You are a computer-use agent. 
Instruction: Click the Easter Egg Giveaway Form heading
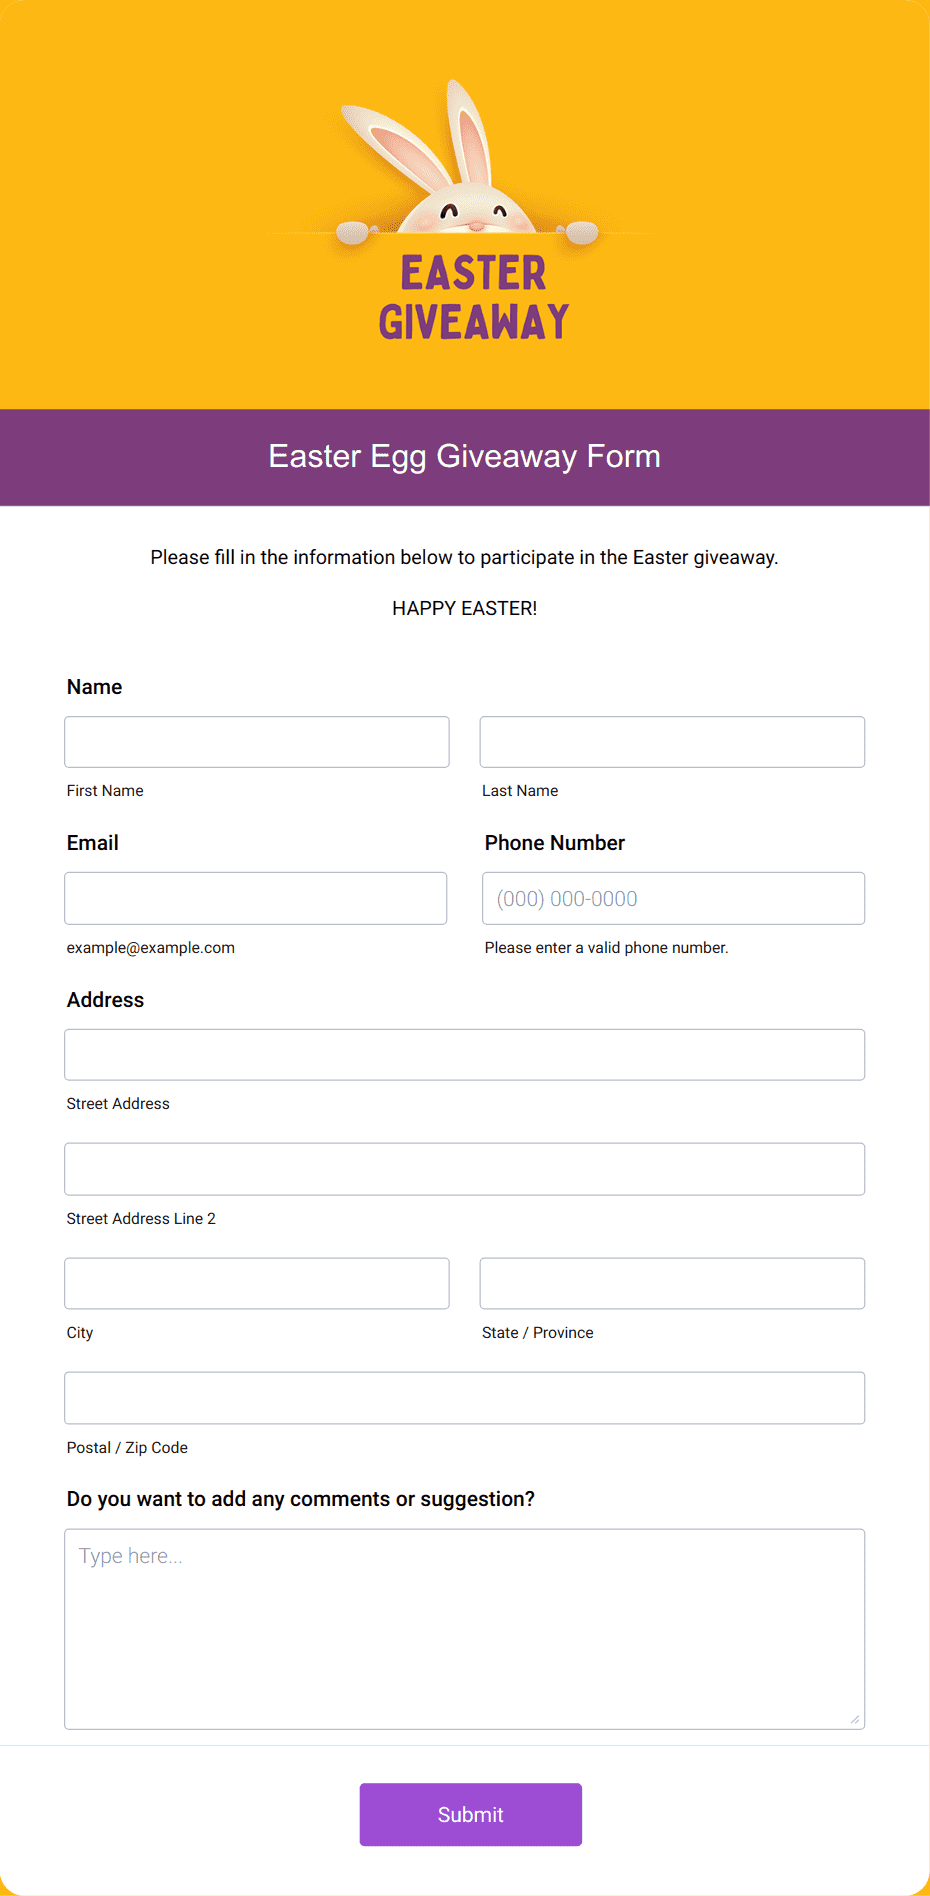pyautogui.click(x=465, y=457)
